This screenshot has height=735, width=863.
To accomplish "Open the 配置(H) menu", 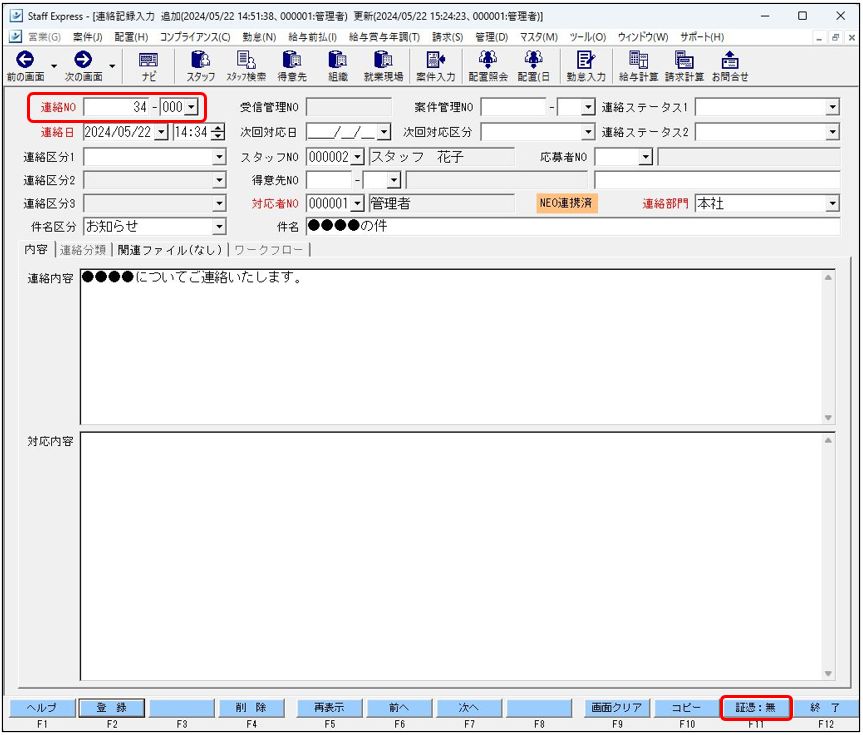I will click(131, 37).
